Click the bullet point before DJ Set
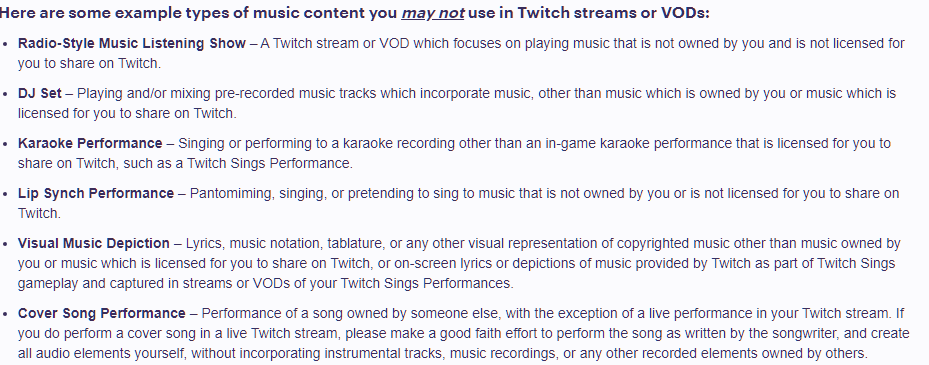 point(6,95)
